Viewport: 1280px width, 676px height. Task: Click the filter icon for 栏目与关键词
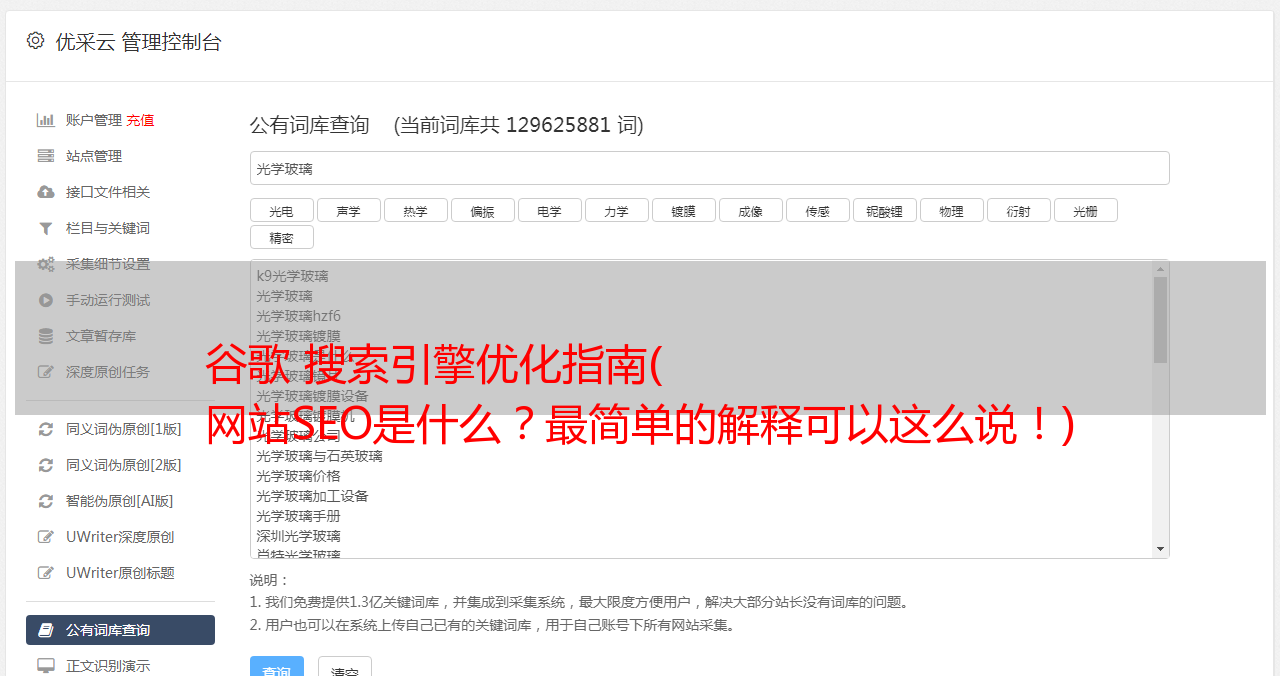tap(46, 228)
